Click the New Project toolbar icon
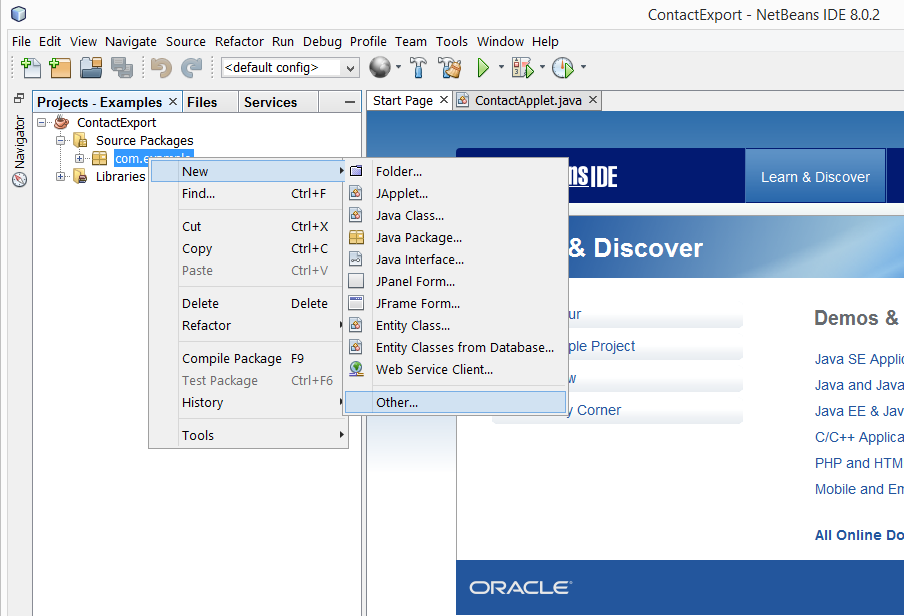 tap(61, 68)
